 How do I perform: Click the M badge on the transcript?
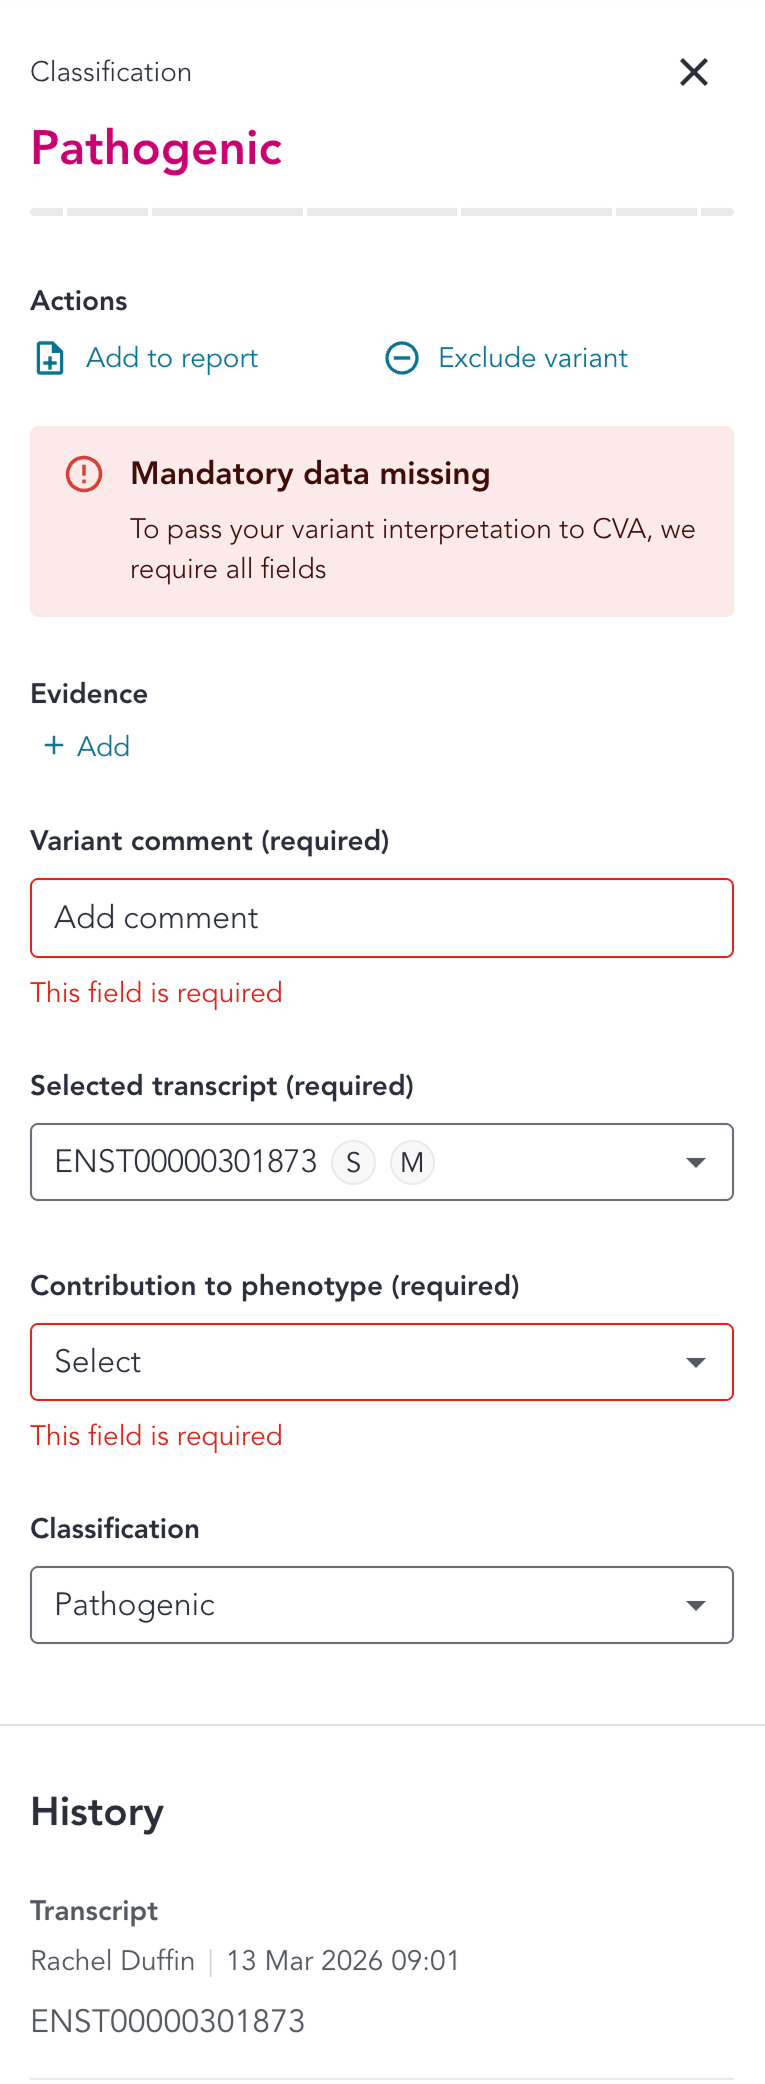point(412,1163)
